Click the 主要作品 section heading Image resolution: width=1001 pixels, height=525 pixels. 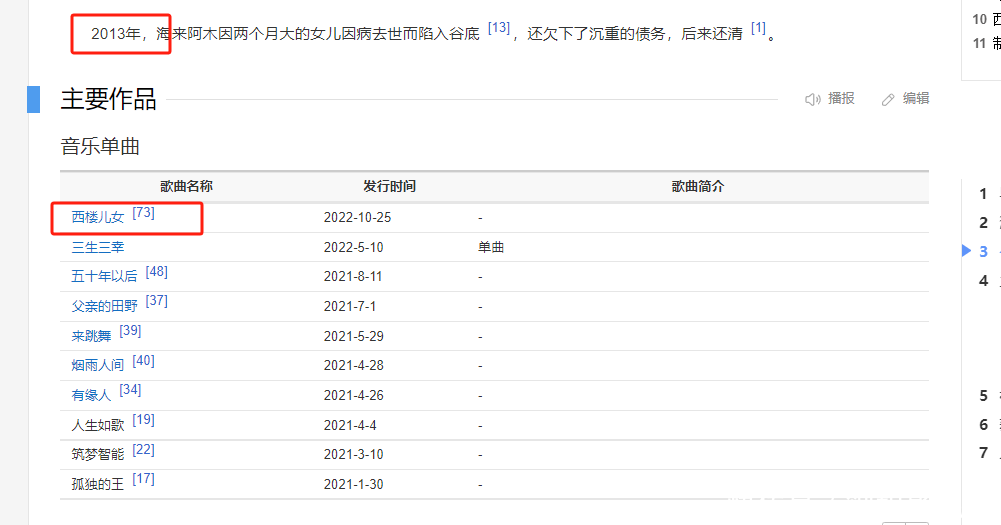point(108,99)
